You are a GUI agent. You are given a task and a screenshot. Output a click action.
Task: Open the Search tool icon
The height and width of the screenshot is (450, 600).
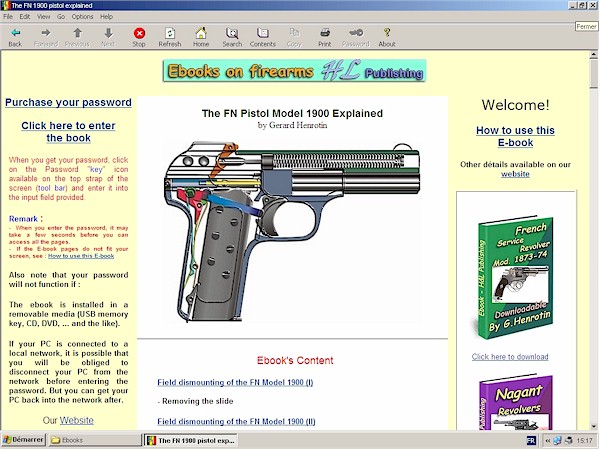[x=232, y=33]
